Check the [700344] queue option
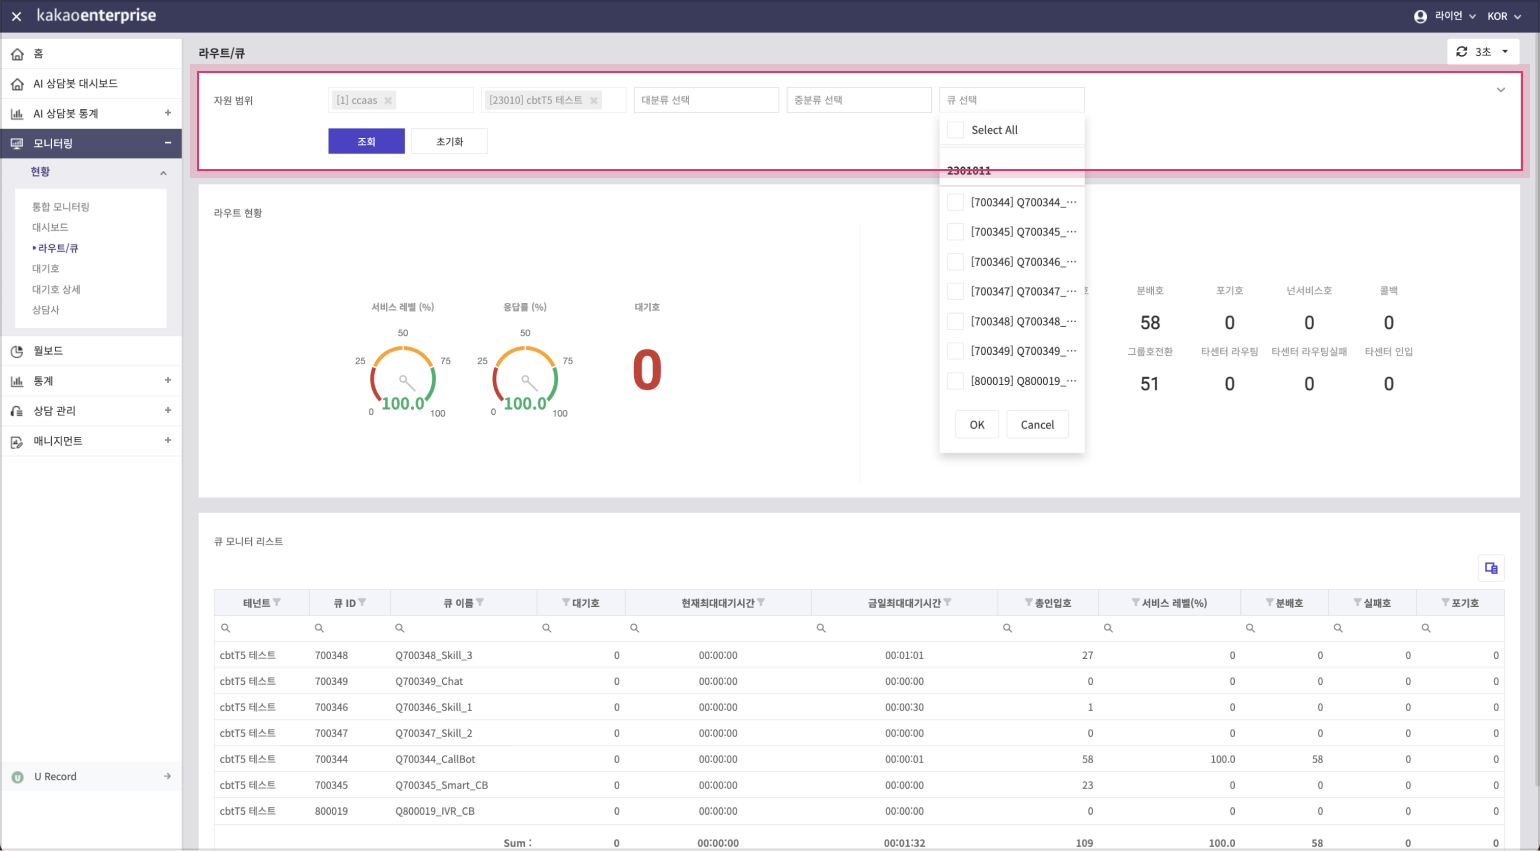 [956, 202]
